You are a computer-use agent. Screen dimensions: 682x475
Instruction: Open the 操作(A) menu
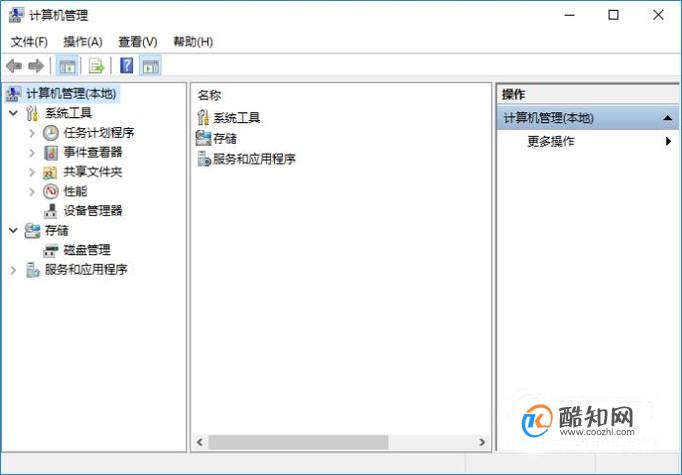pos(83,42)
